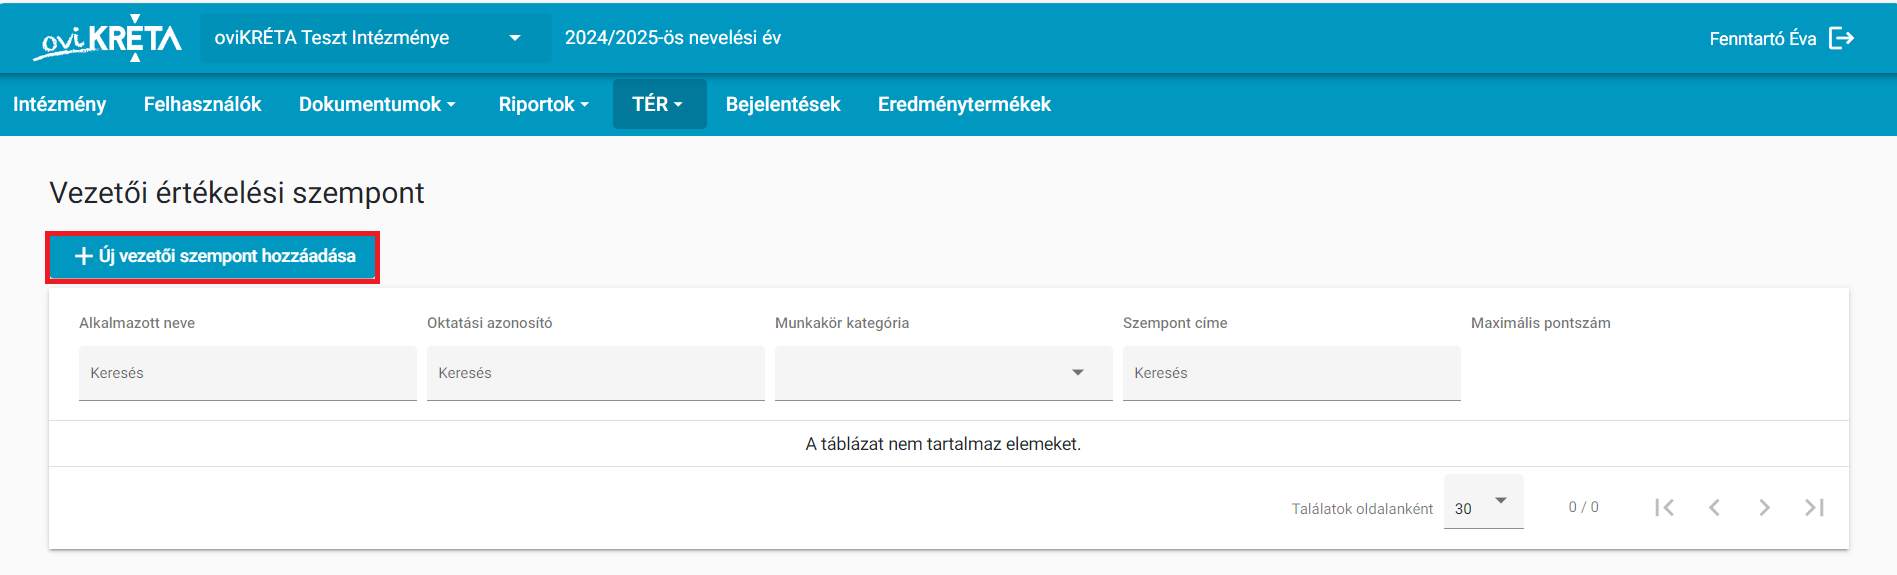Go to the first page of results

(x=1664, y=508)
